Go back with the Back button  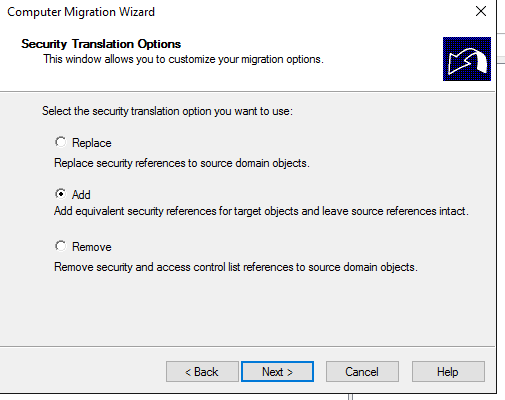(202, 371)
